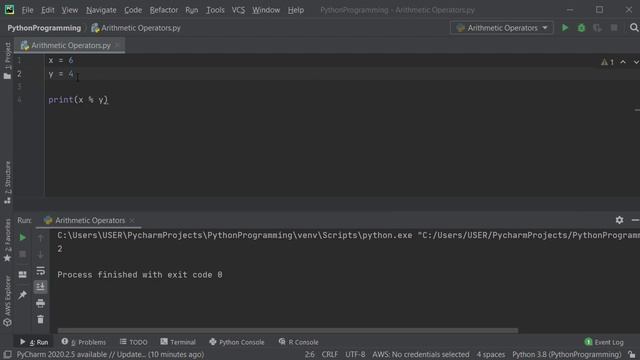This screenshot has width=640, height=360.
Task: Open the Edit menu
Action: coord(48,10)
